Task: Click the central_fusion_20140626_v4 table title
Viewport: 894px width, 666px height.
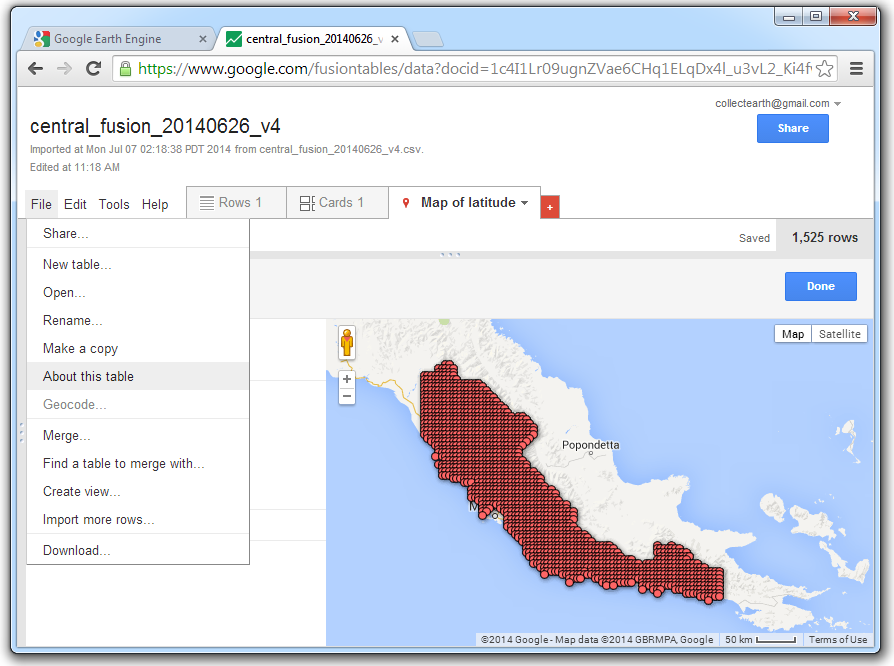Action: point(155,126)
